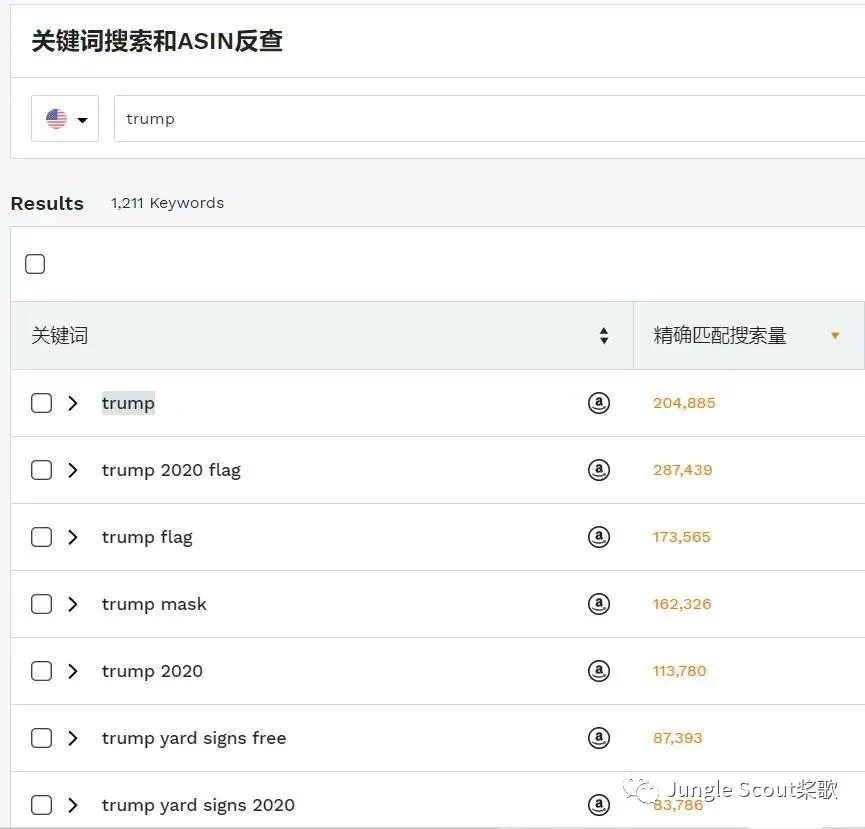The width and height of the screenshot is (865, 829).
Task: Check the box for trump 2020 flag
Action: click(41, 470)
